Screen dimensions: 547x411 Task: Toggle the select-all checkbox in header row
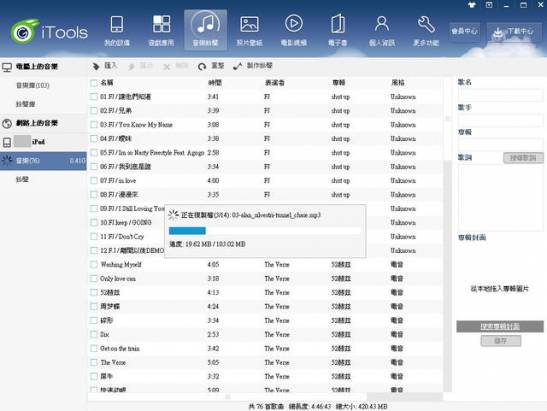(93, 83)
